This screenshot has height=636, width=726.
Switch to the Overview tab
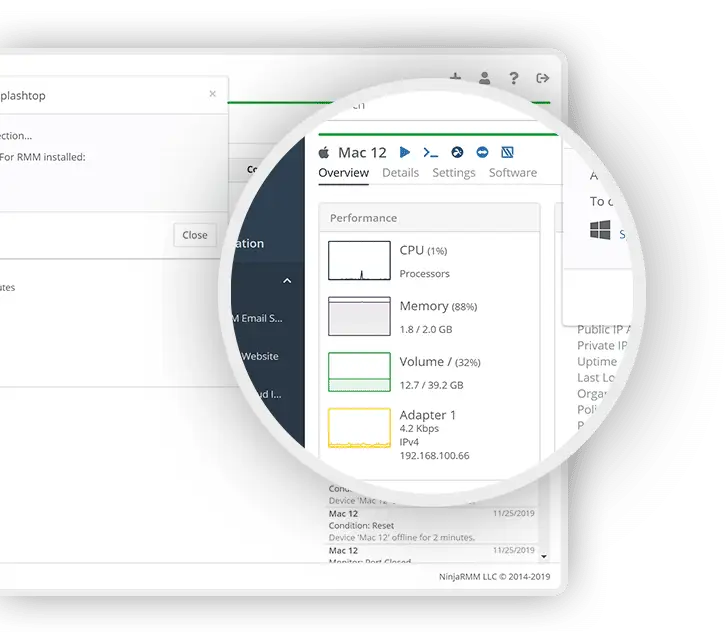pos(344,173)
